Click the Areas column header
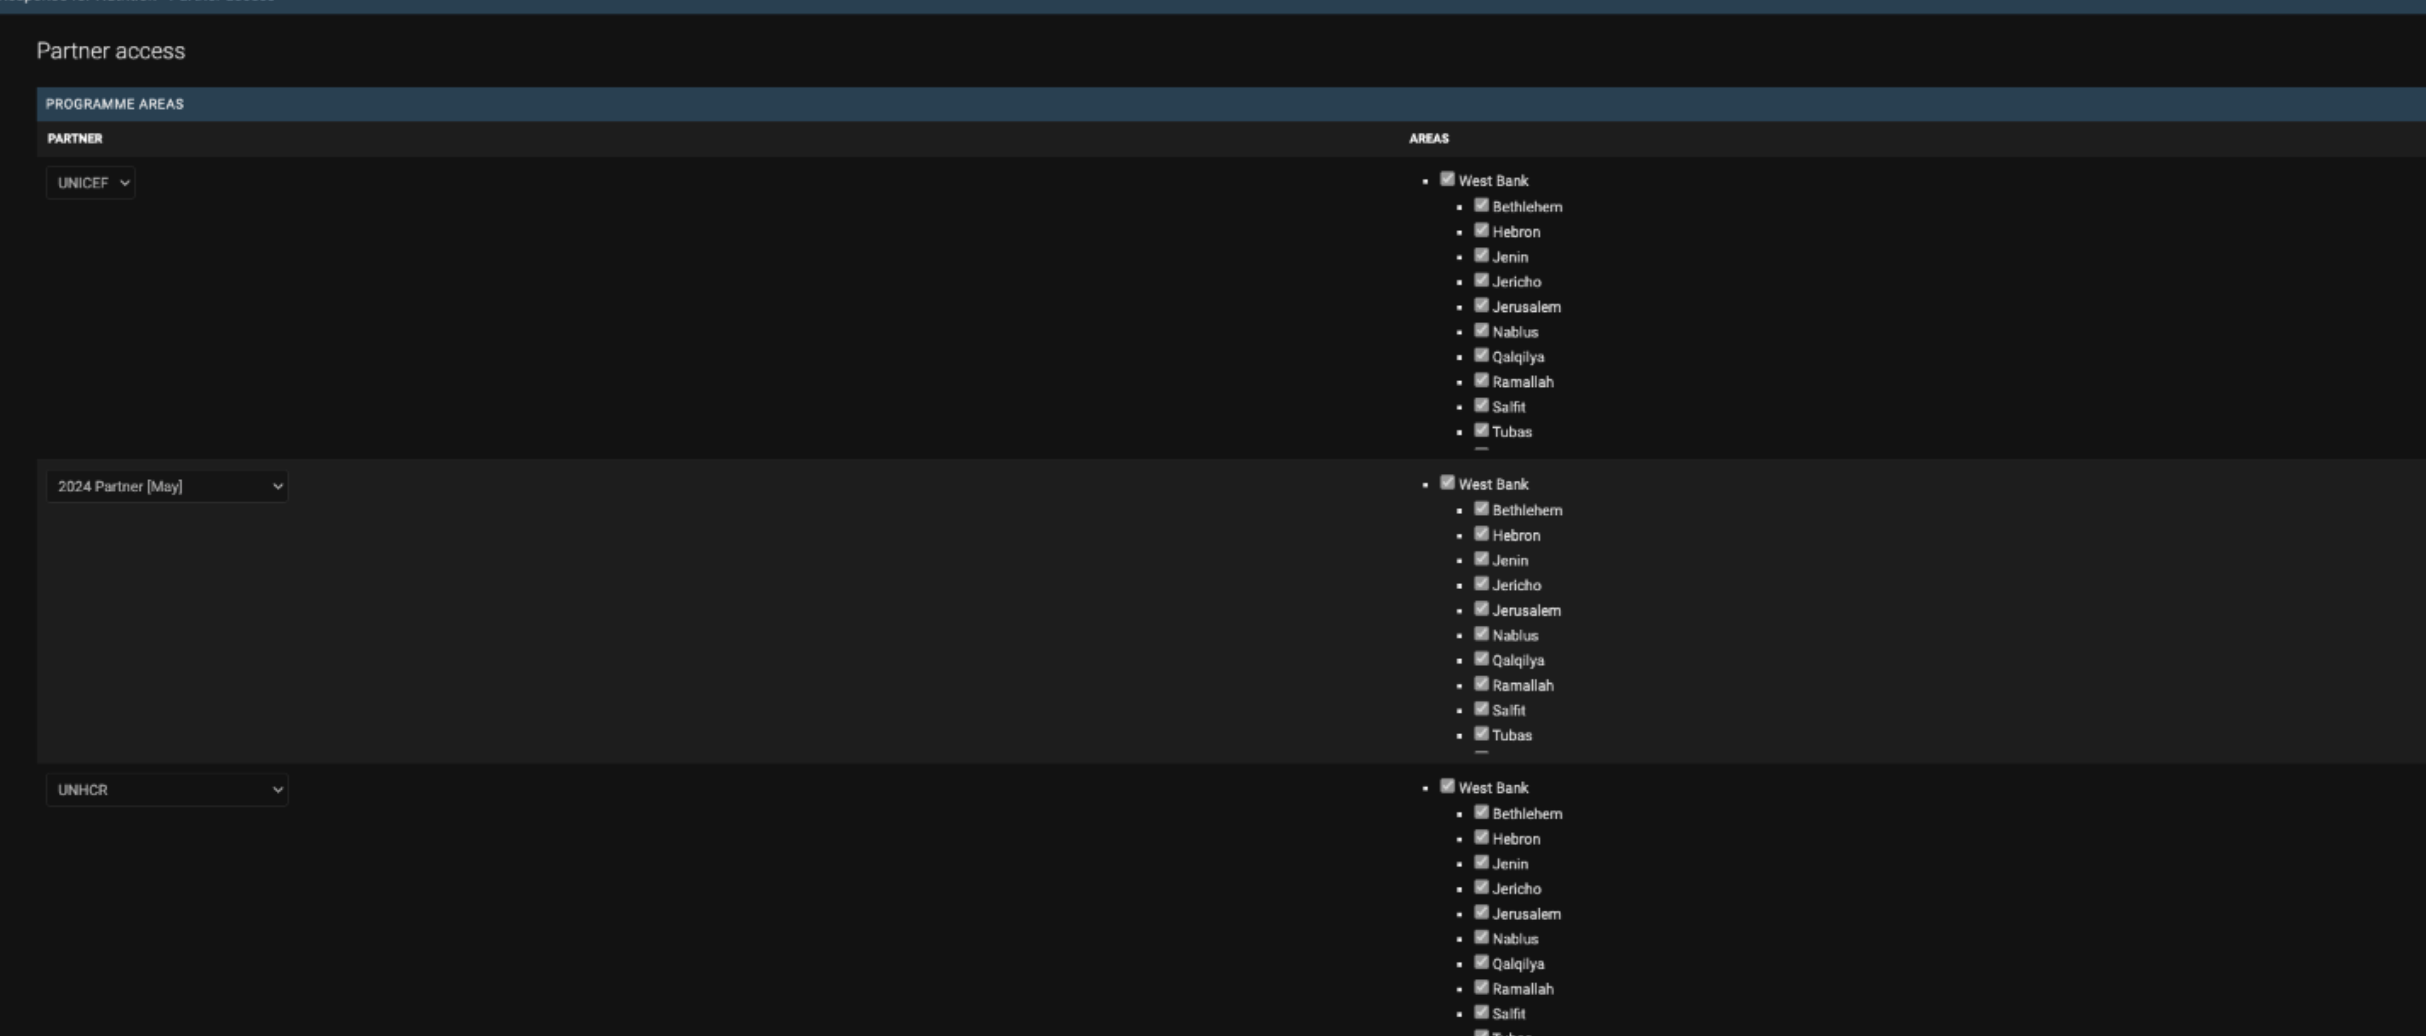Screen dimensions: 2426x1036 [1428, 139]
